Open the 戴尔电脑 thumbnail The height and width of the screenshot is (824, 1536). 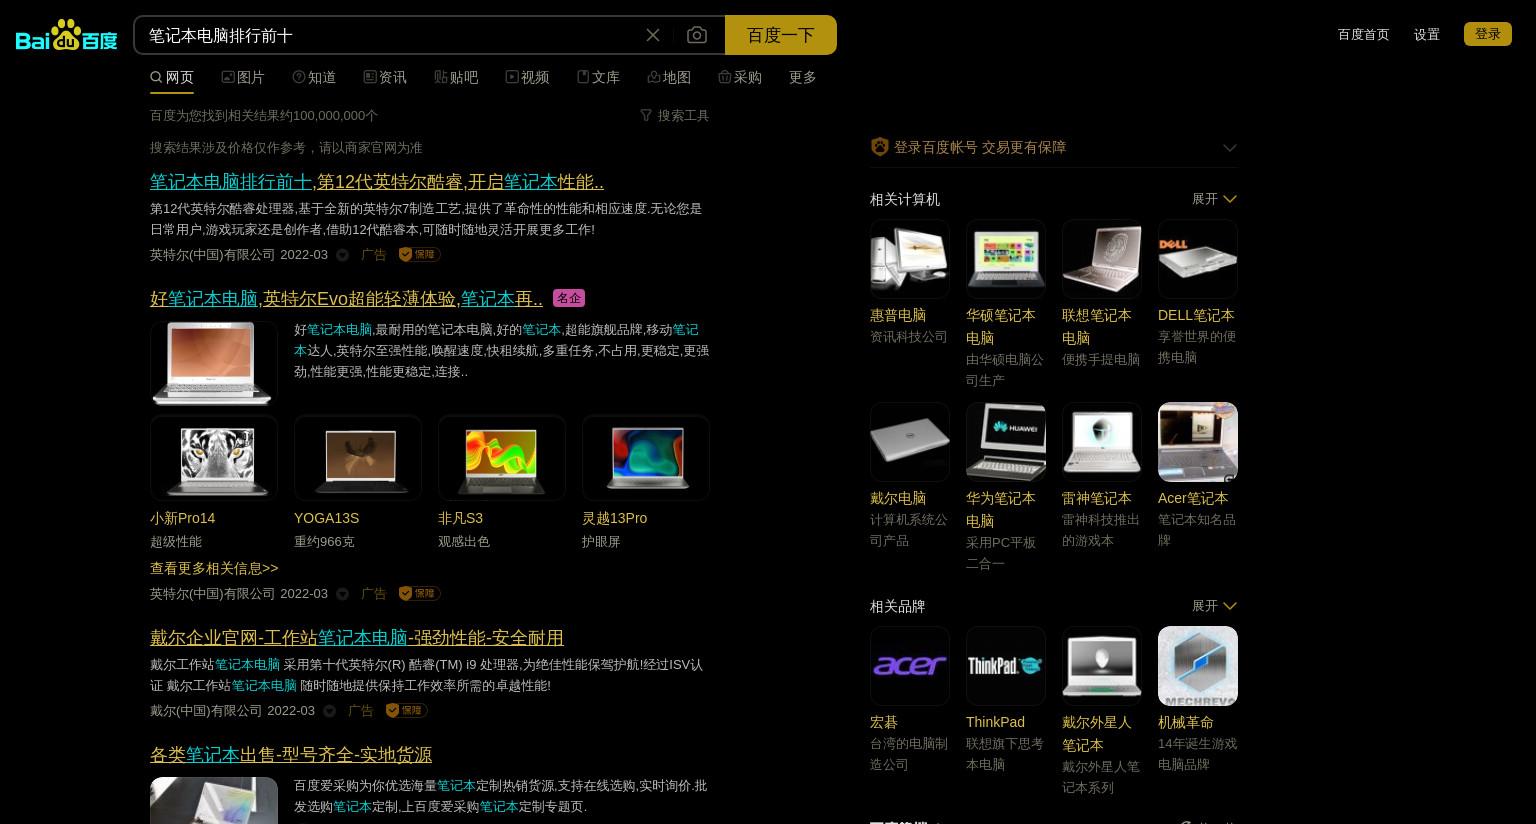(910, 442)
